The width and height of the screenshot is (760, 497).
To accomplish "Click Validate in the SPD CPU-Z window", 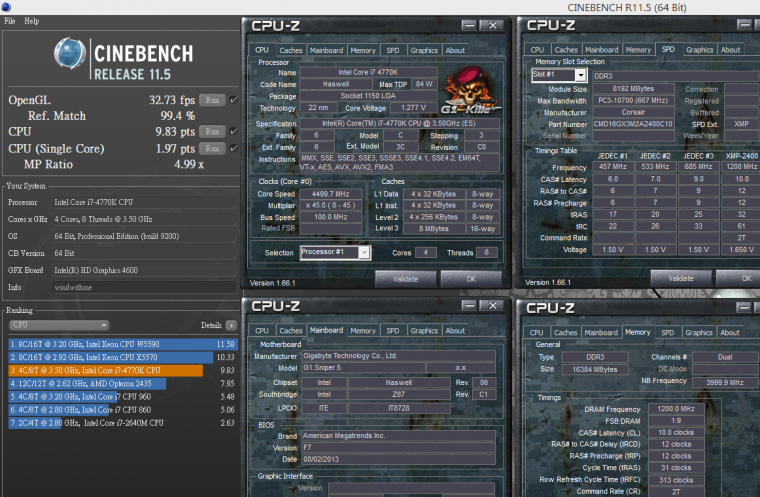I will click(681, 278).
